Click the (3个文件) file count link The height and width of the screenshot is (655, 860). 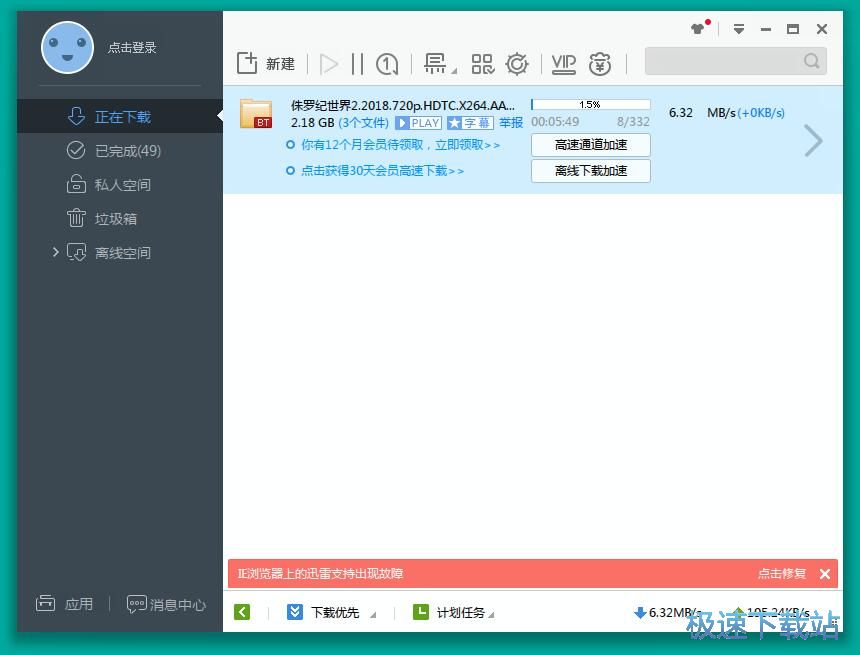click(x=364, y=123)
